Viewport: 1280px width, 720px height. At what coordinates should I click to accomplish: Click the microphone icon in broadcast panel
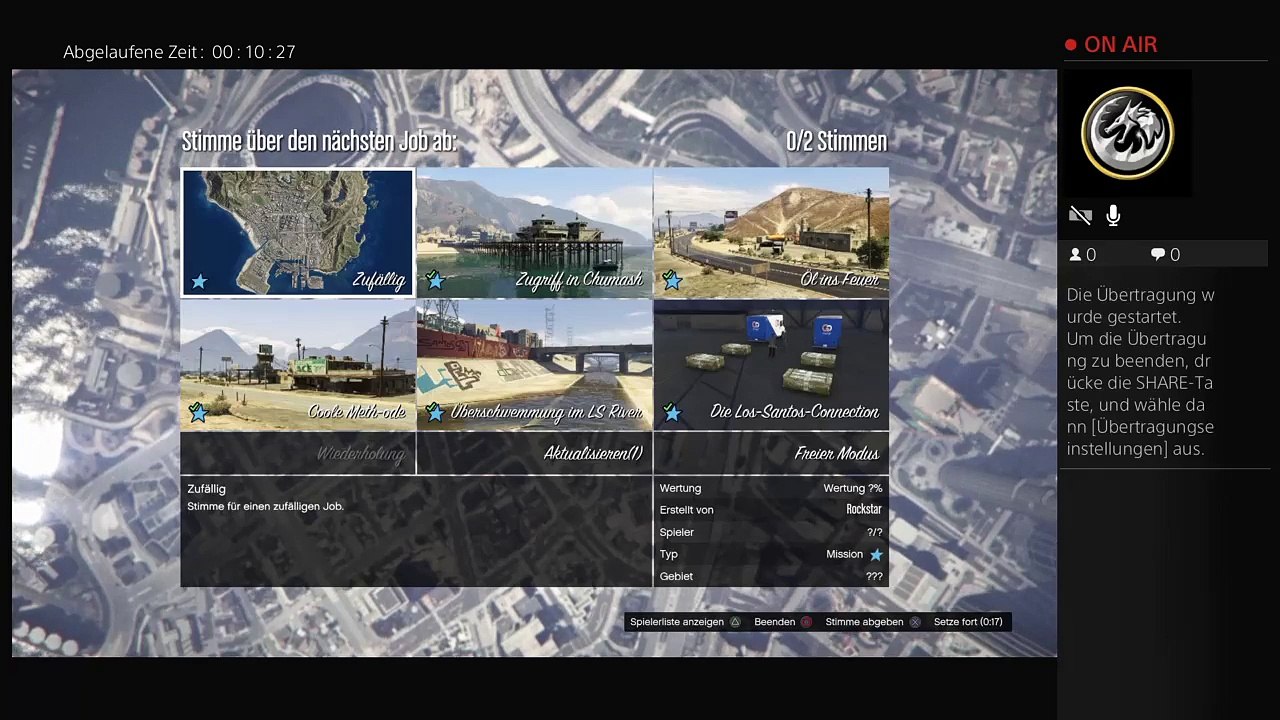(1113, 215)
